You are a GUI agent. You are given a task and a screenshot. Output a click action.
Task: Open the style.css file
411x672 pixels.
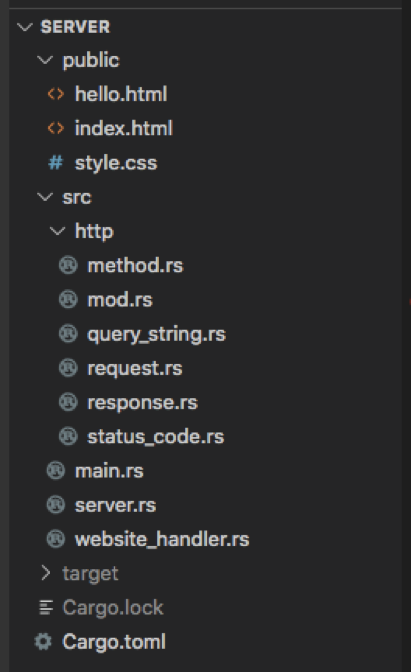(116, 163)
